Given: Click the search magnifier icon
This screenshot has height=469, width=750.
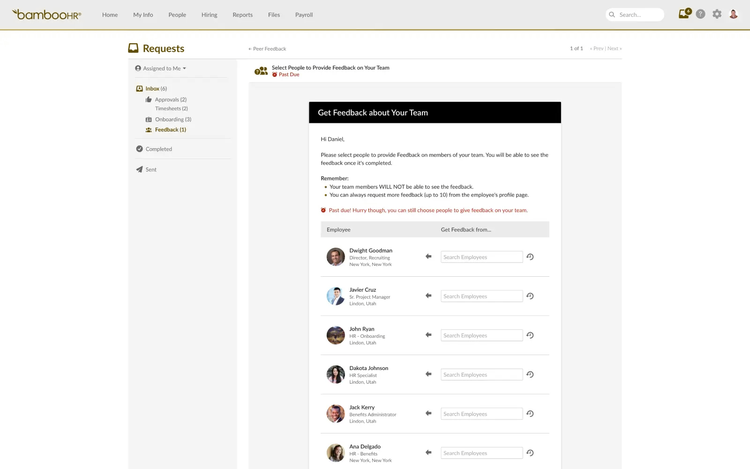Looking at the screenshot, I should (612, 15).
